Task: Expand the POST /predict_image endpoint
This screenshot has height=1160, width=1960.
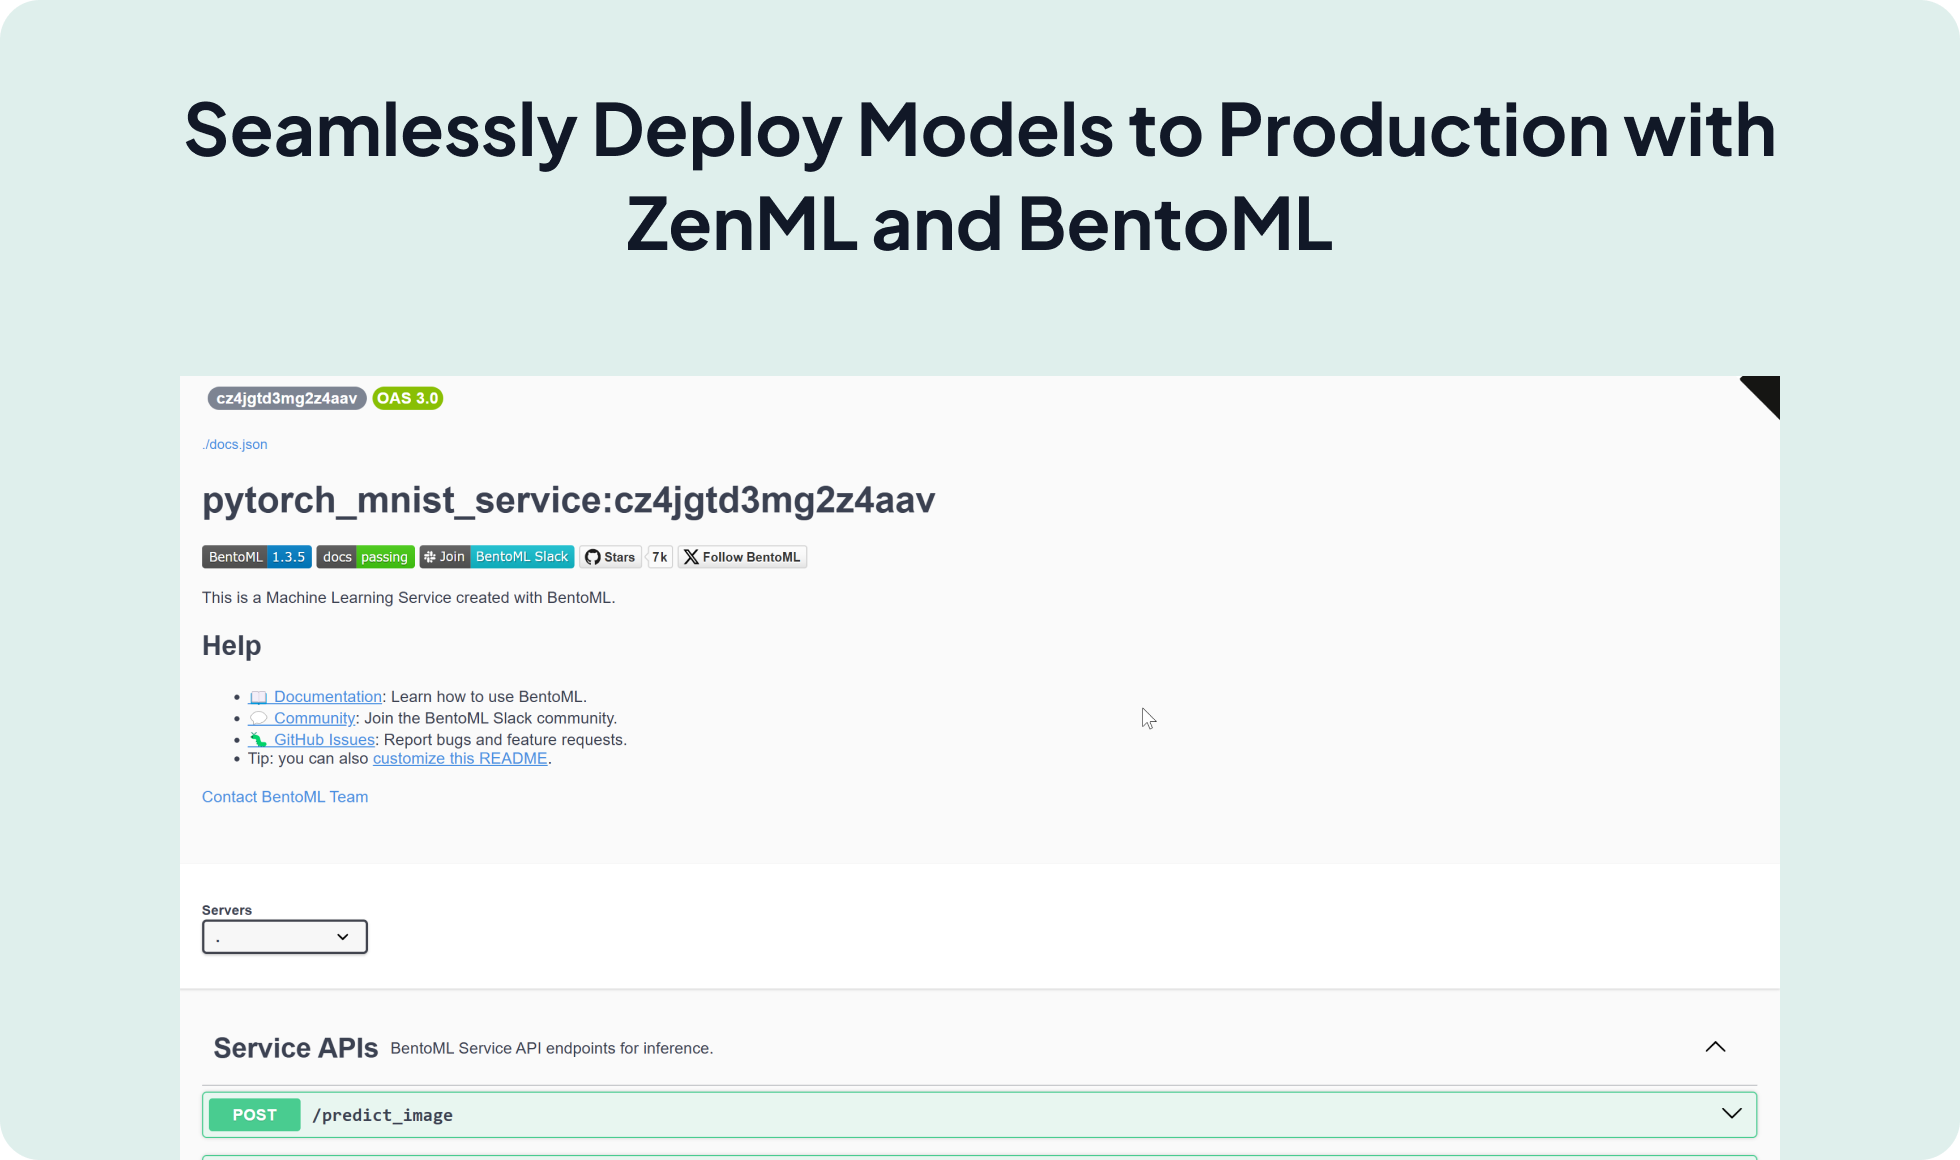Action: pyautogui.click(x=1730, y=1114)
